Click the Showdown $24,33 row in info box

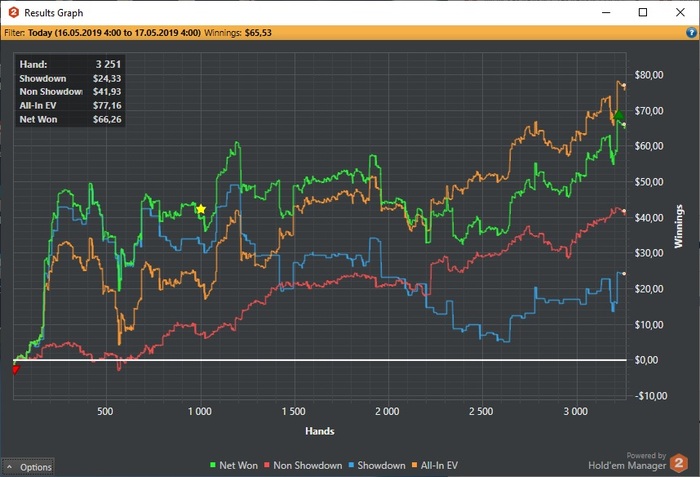(x=70, y=79)
